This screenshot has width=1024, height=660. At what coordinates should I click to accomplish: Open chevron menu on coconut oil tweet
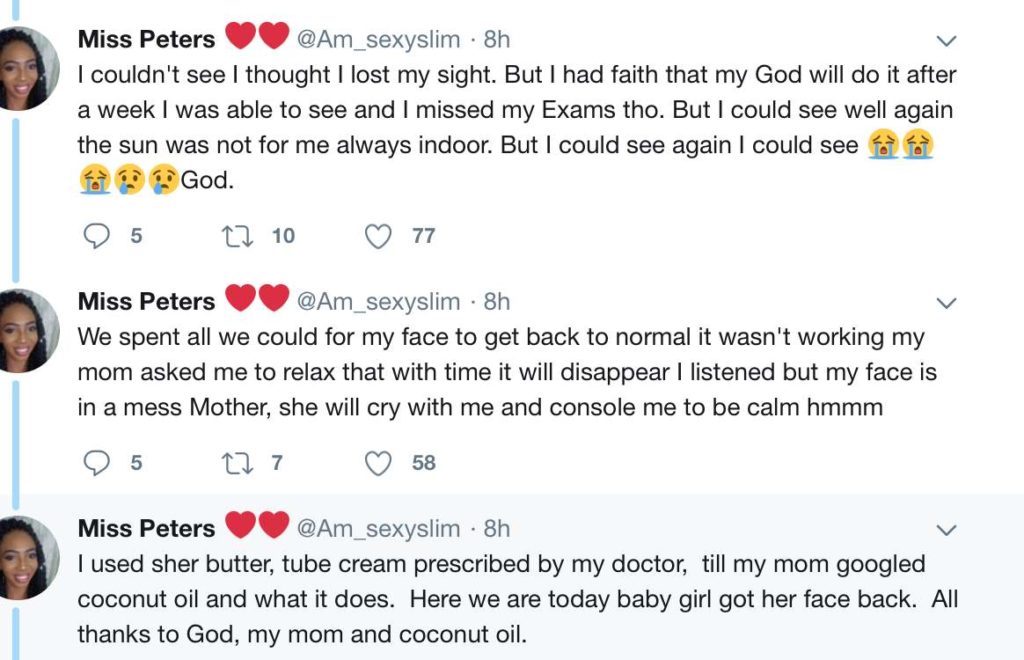tap(945, 529)
